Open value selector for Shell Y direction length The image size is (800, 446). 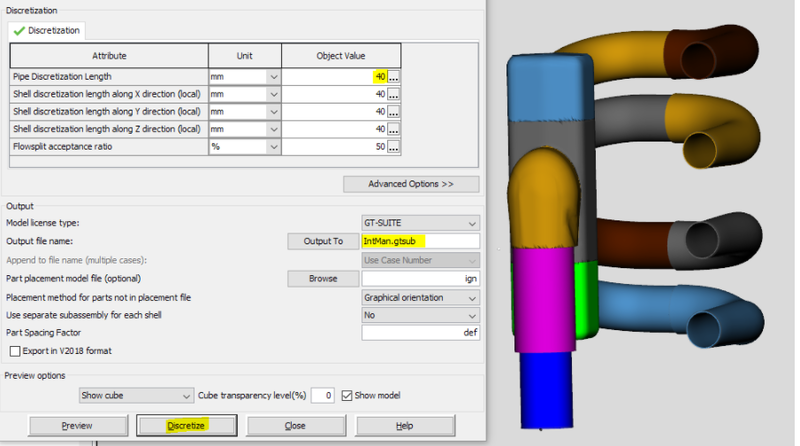[x=393, y=112]
